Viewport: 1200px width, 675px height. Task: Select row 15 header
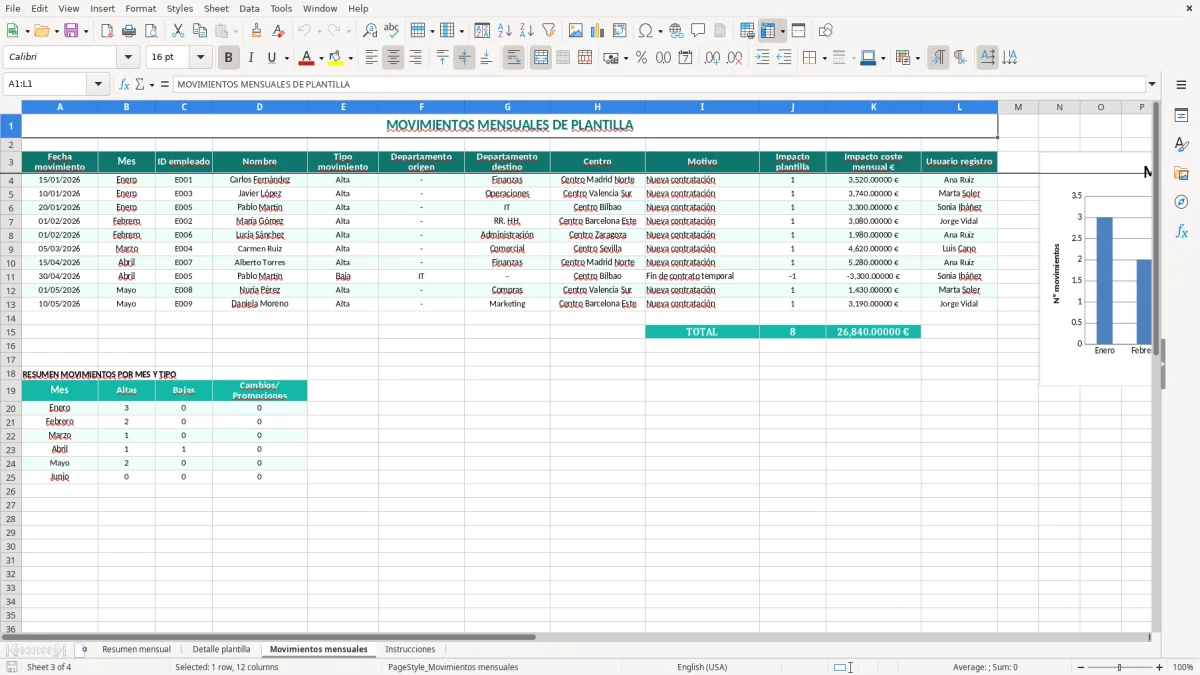[10, 332]
